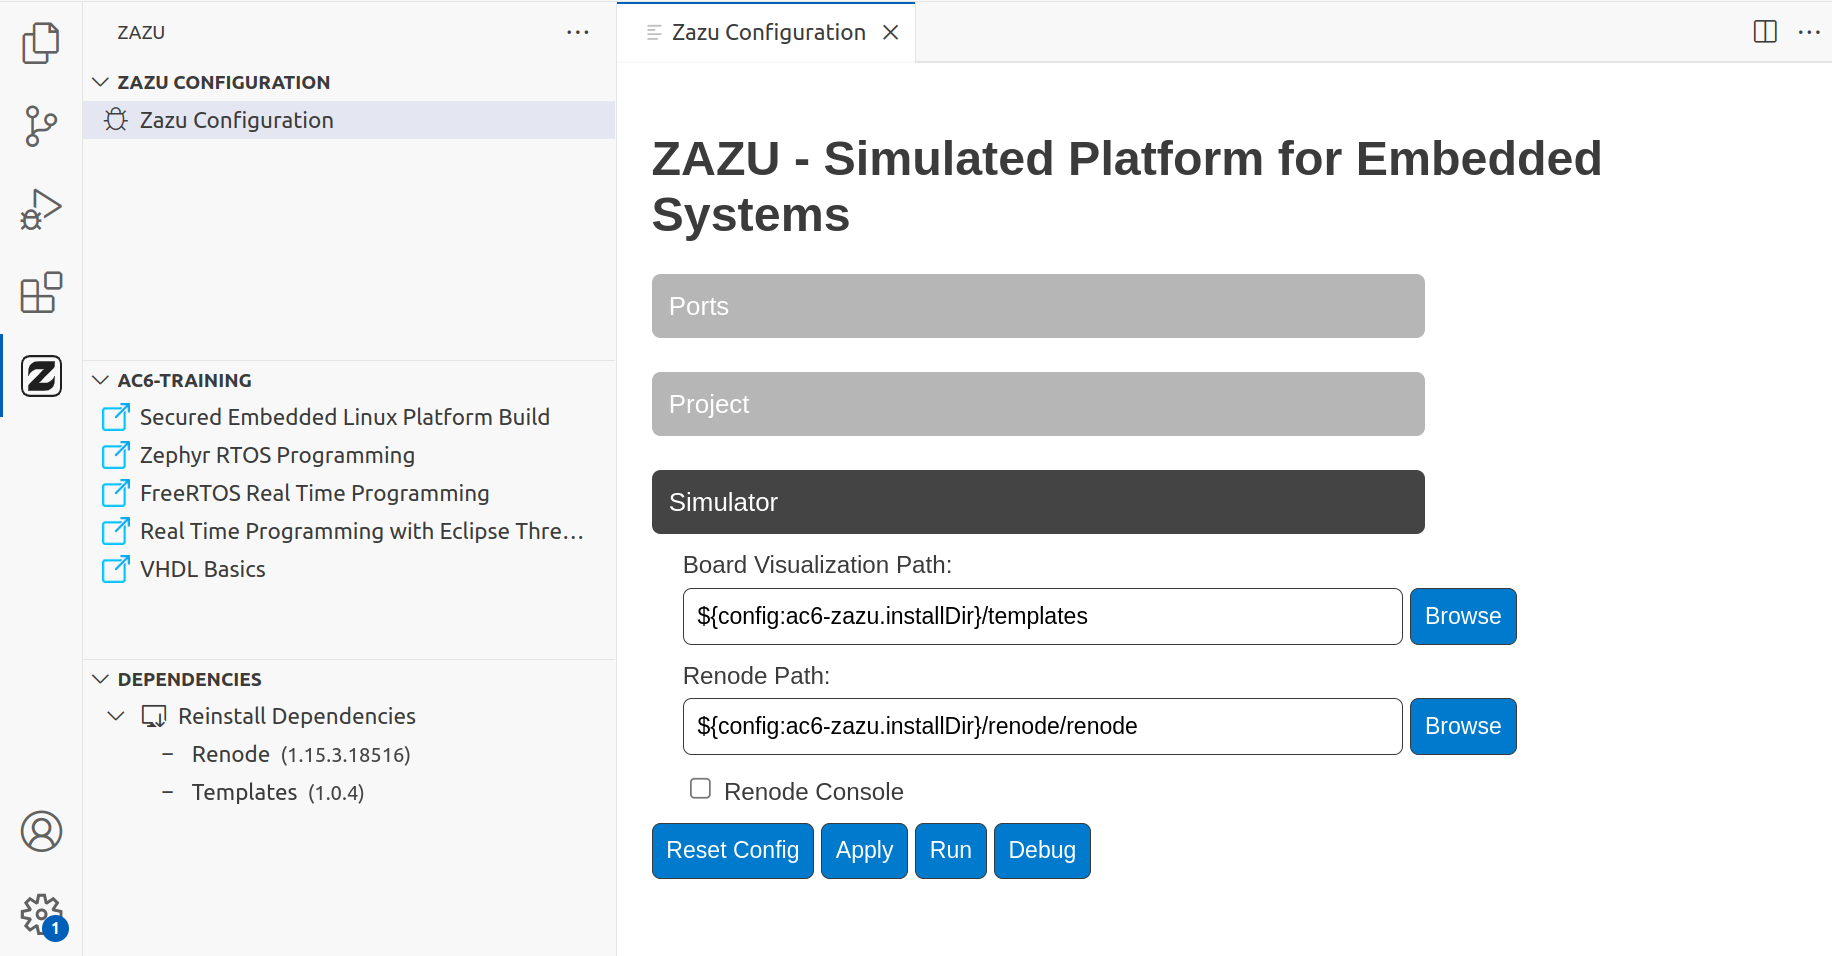Image resolution: width=1832 pixels, height=956 pixels.
Task: Open the Accounts menu icon
Action: click(41, 831)
